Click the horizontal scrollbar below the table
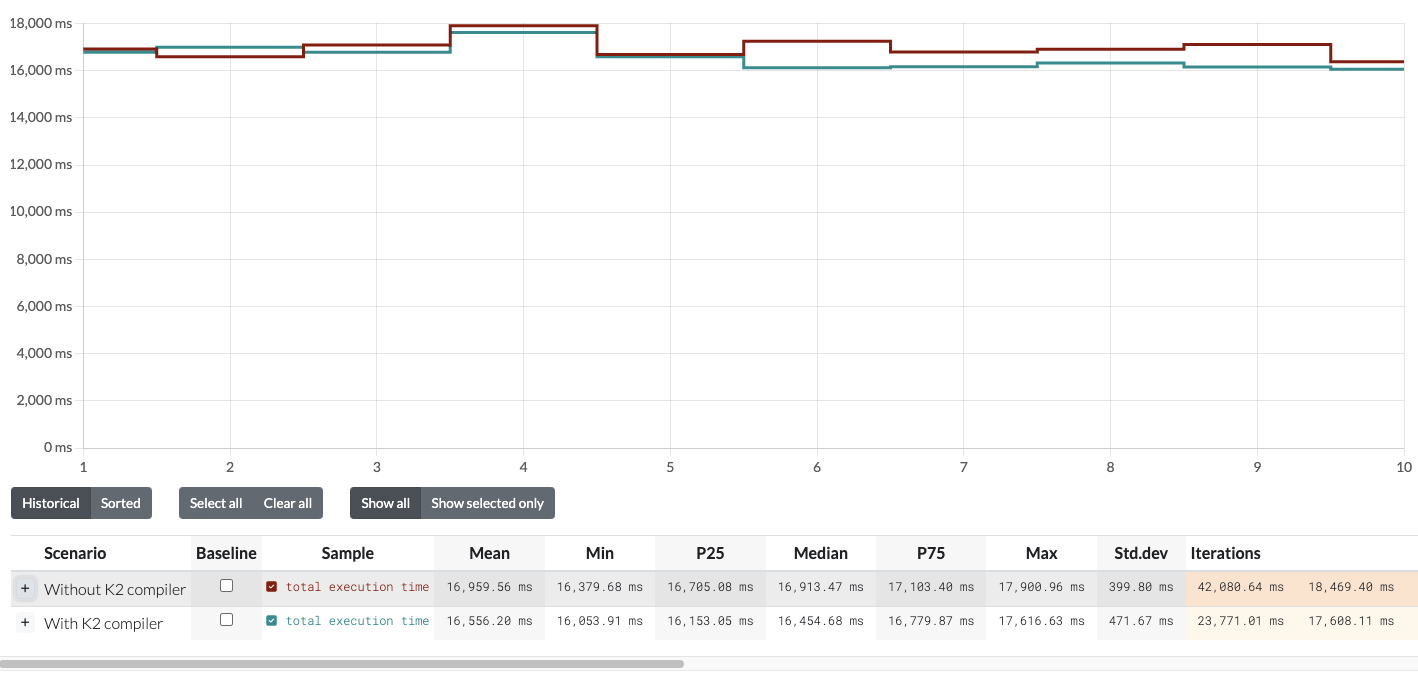Viewport: 1418px width, 679px height. (x=341, y=663)
